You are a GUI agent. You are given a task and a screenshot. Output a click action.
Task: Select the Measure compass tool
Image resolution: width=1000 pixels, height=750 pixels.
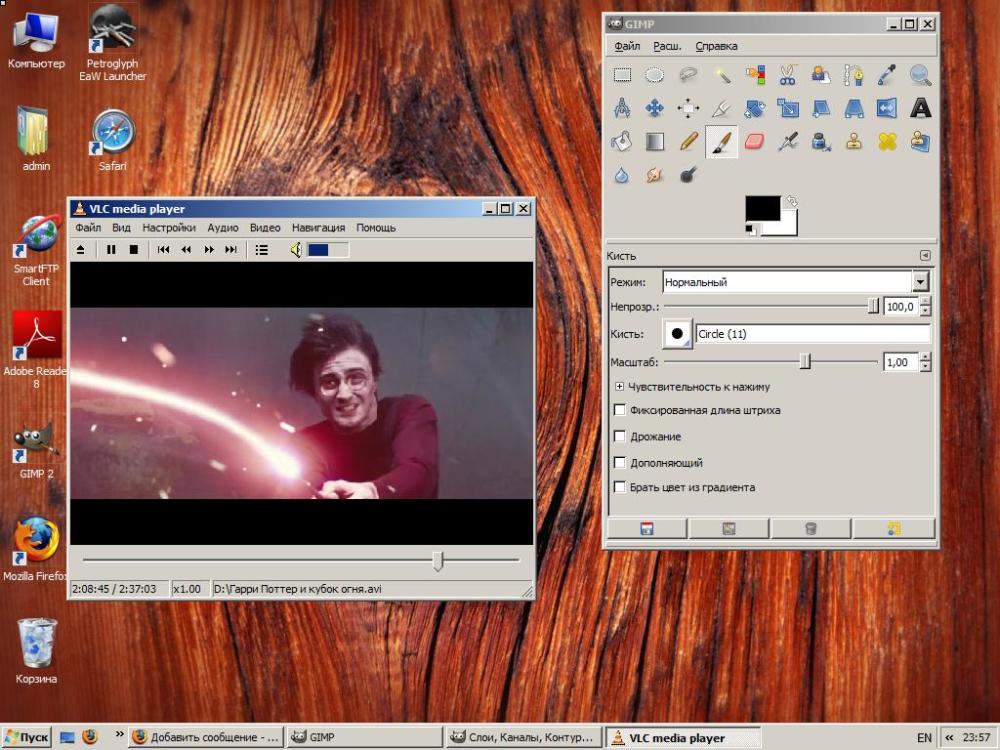622,108
